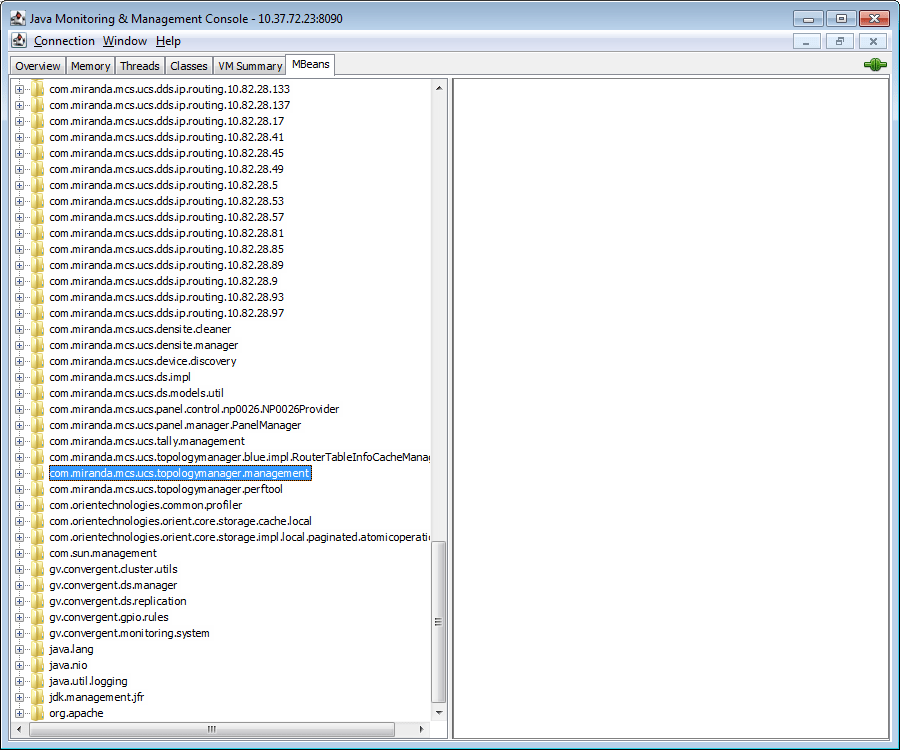Click the tree's vertical scrollbar thumb
Screen dimensions: 900x750
click(x=439, y=621)
